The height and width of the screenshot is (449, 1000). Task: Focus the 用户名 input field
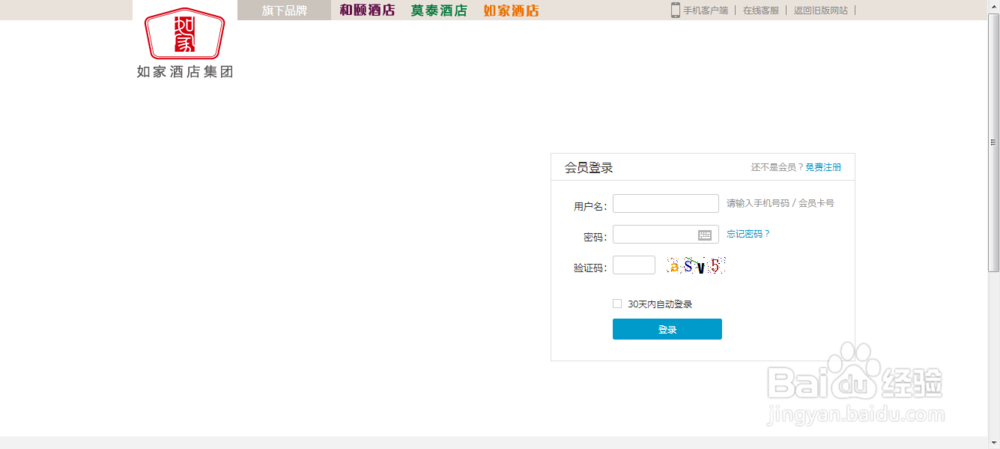pyautogui.click(x=666, y=203)
